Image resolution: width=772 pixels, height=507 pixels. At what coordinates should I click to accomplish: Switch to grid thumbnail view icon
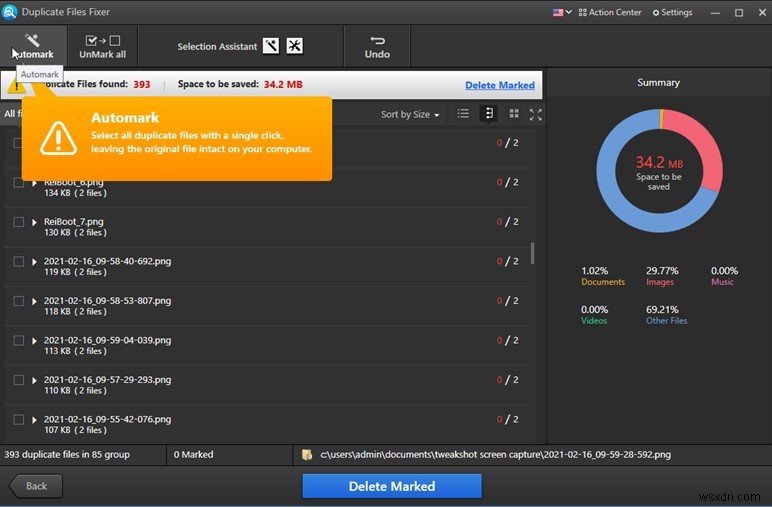(x=514, y=114)
